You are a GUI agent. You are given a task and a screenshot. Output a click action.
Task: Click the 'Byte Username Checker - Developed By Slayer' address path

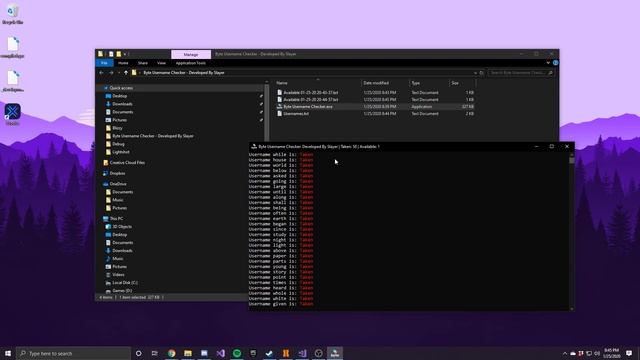pos(184,73)
